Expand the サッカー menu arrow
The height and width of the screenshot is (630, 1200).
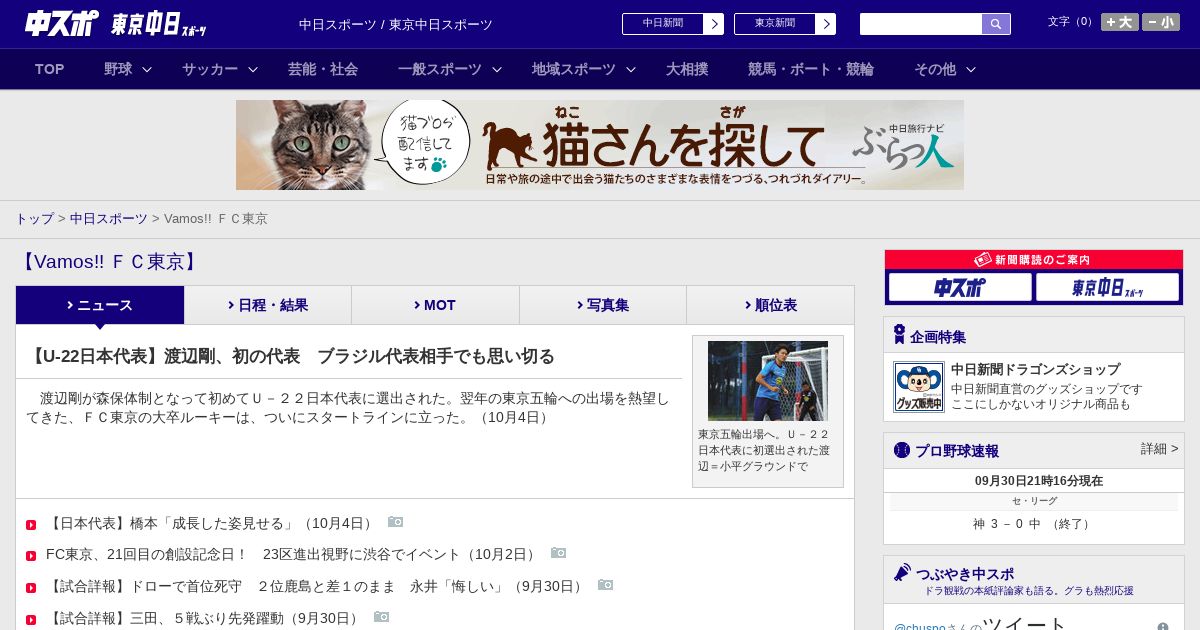click(x=253, y=70)
